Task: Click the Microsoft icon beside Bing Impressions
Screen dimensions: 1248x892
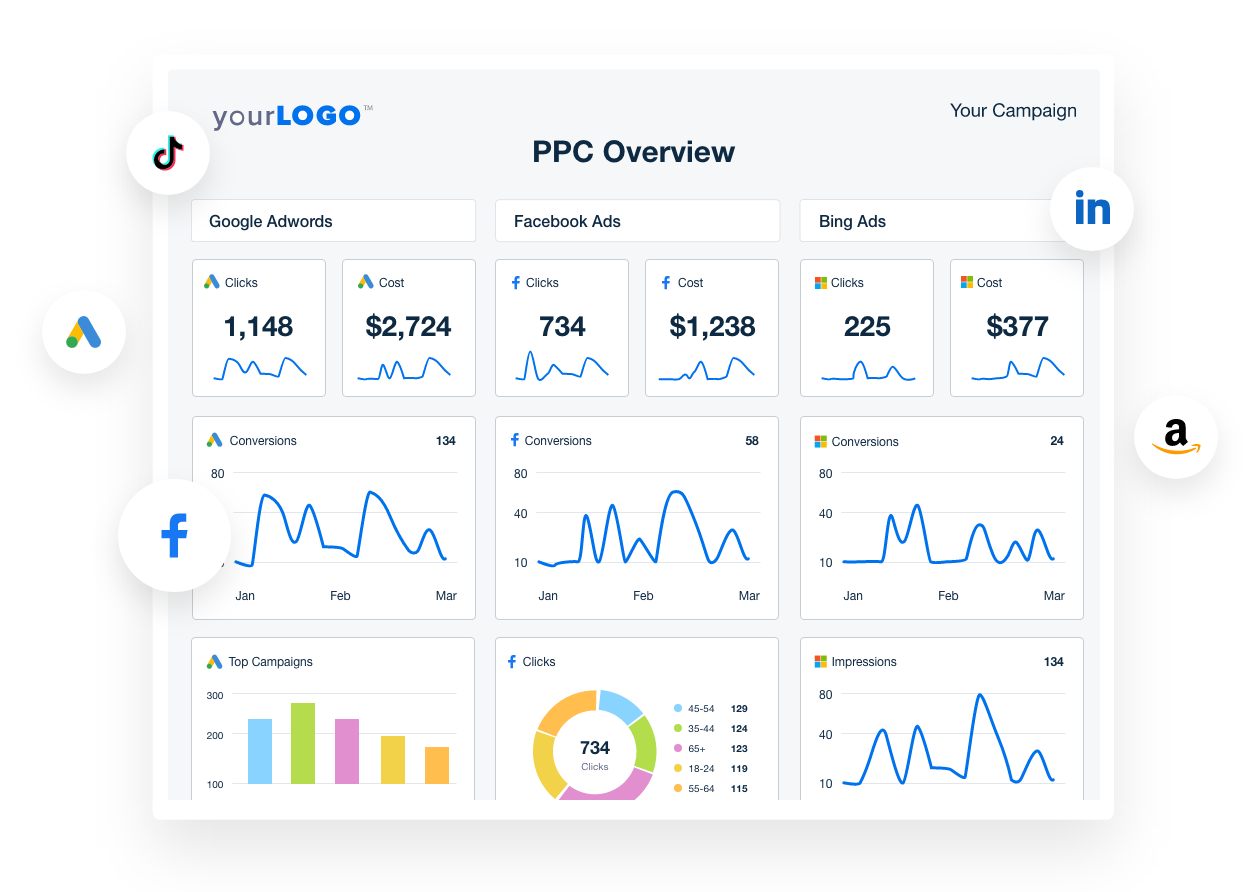Action: [x=821, y=662]
